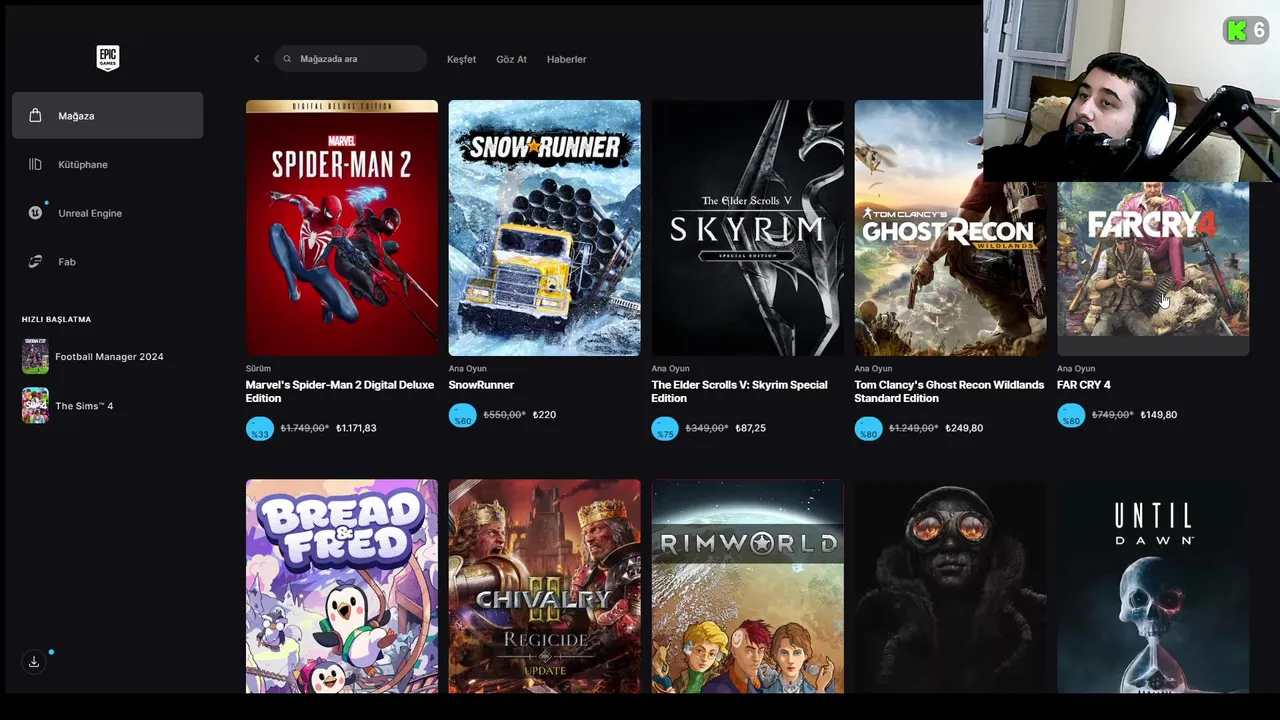This screenshot has height=720, width=1280.
Task: Open Chivalry 2 Regicide cover art
Action: click(545, 586)
